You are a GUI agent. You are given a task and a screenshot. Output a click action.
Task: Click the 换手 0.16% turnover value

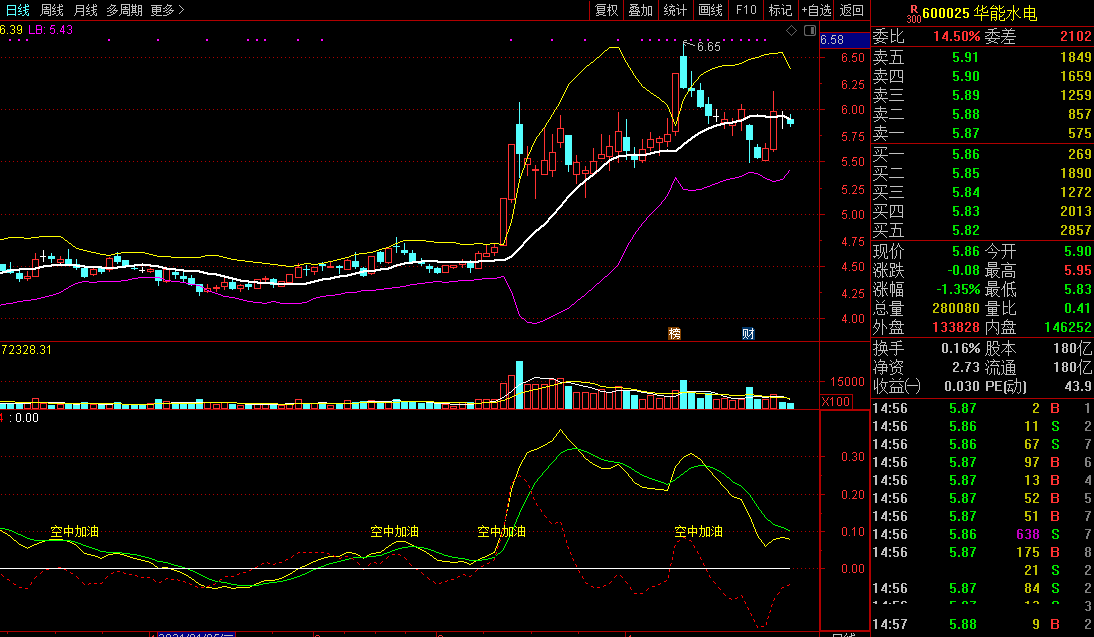pyautogui.click(x=960, y=348)
